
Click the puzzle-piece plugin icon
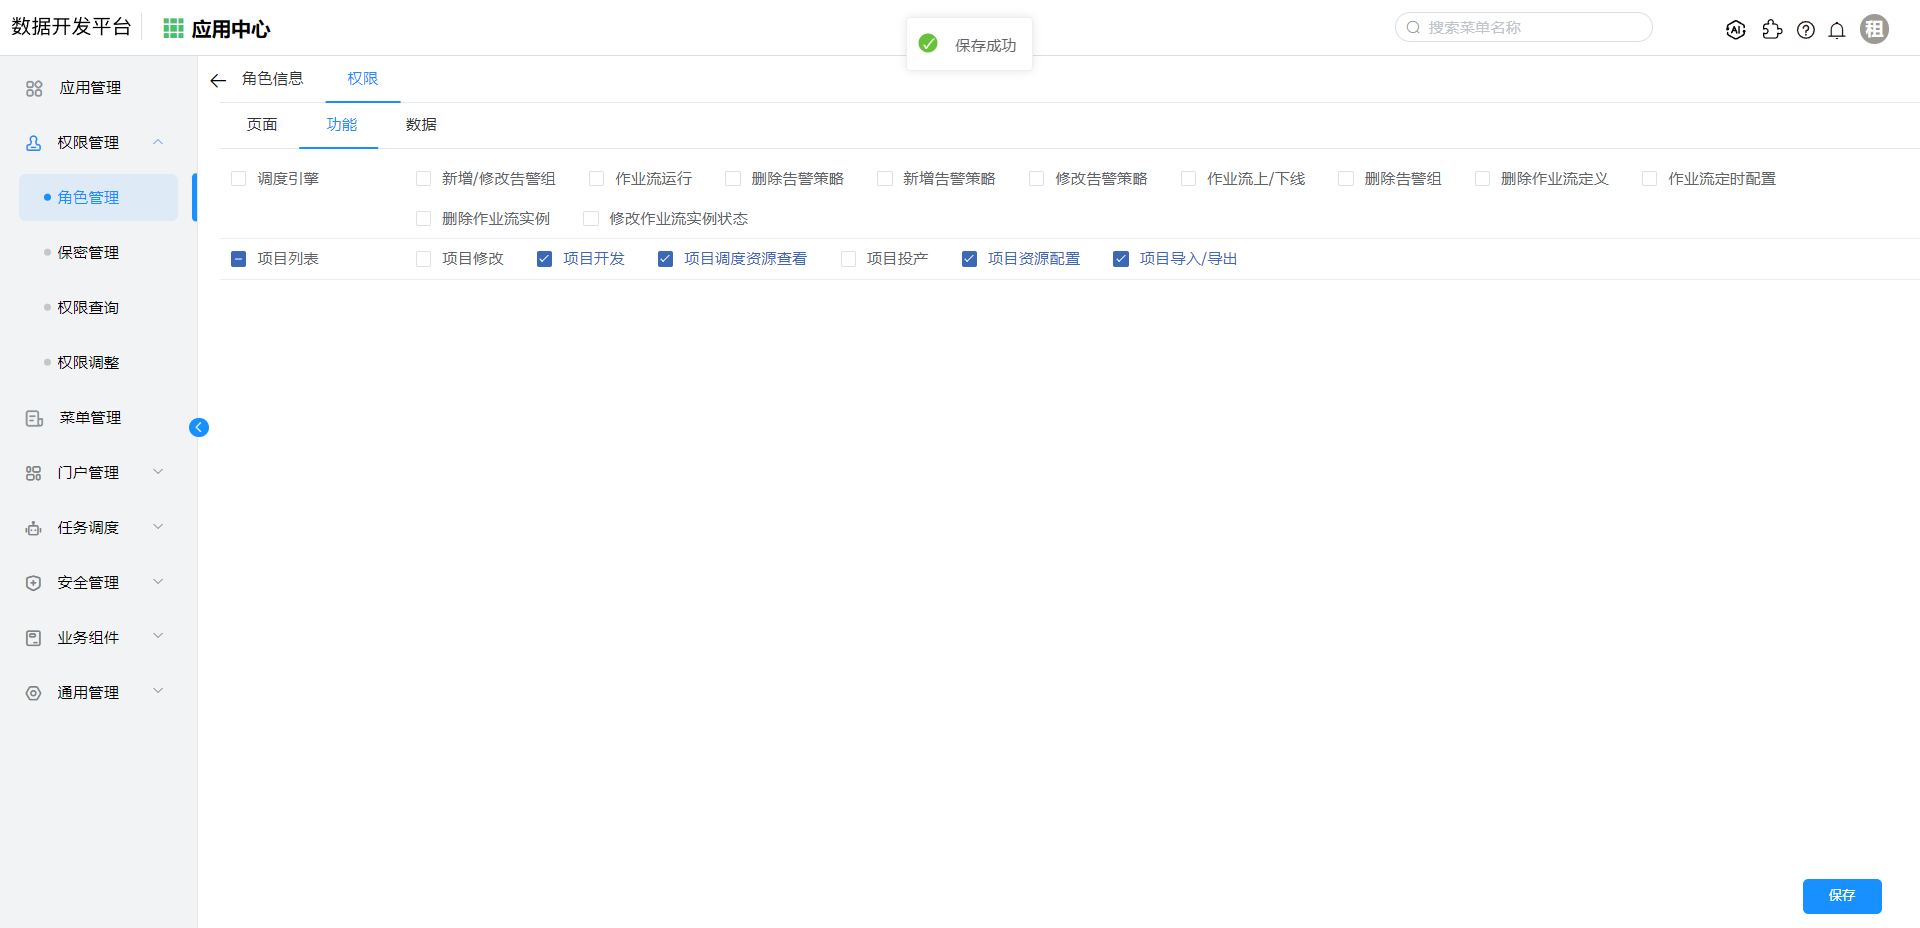1772,30
